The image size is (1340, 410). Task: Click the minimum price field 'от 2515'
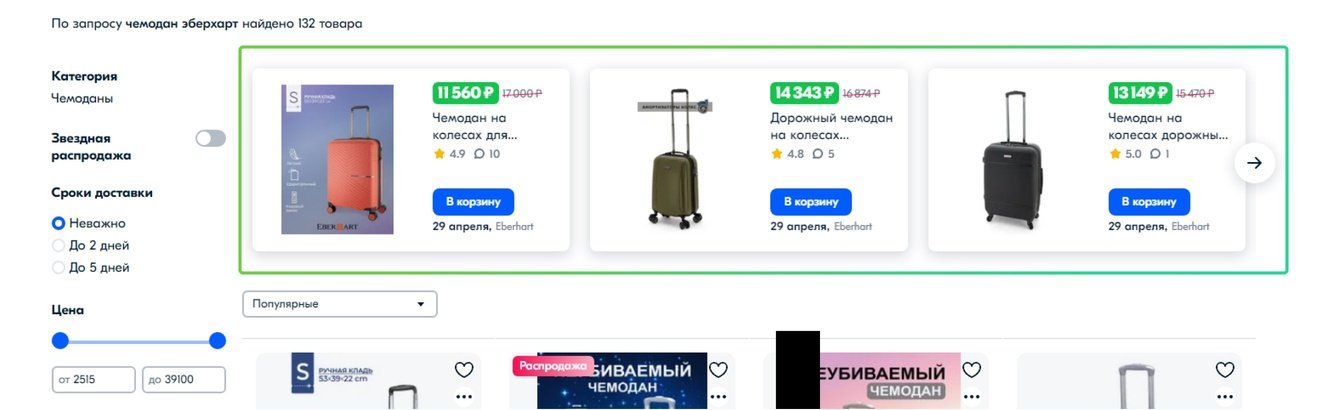click(93, 380)
